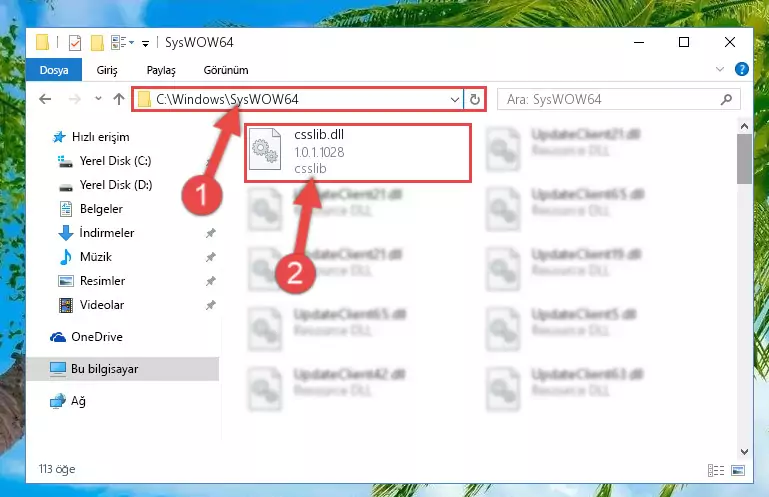
Task: Select OneDrive in the navigation pane
Action: tap(97, 337)
